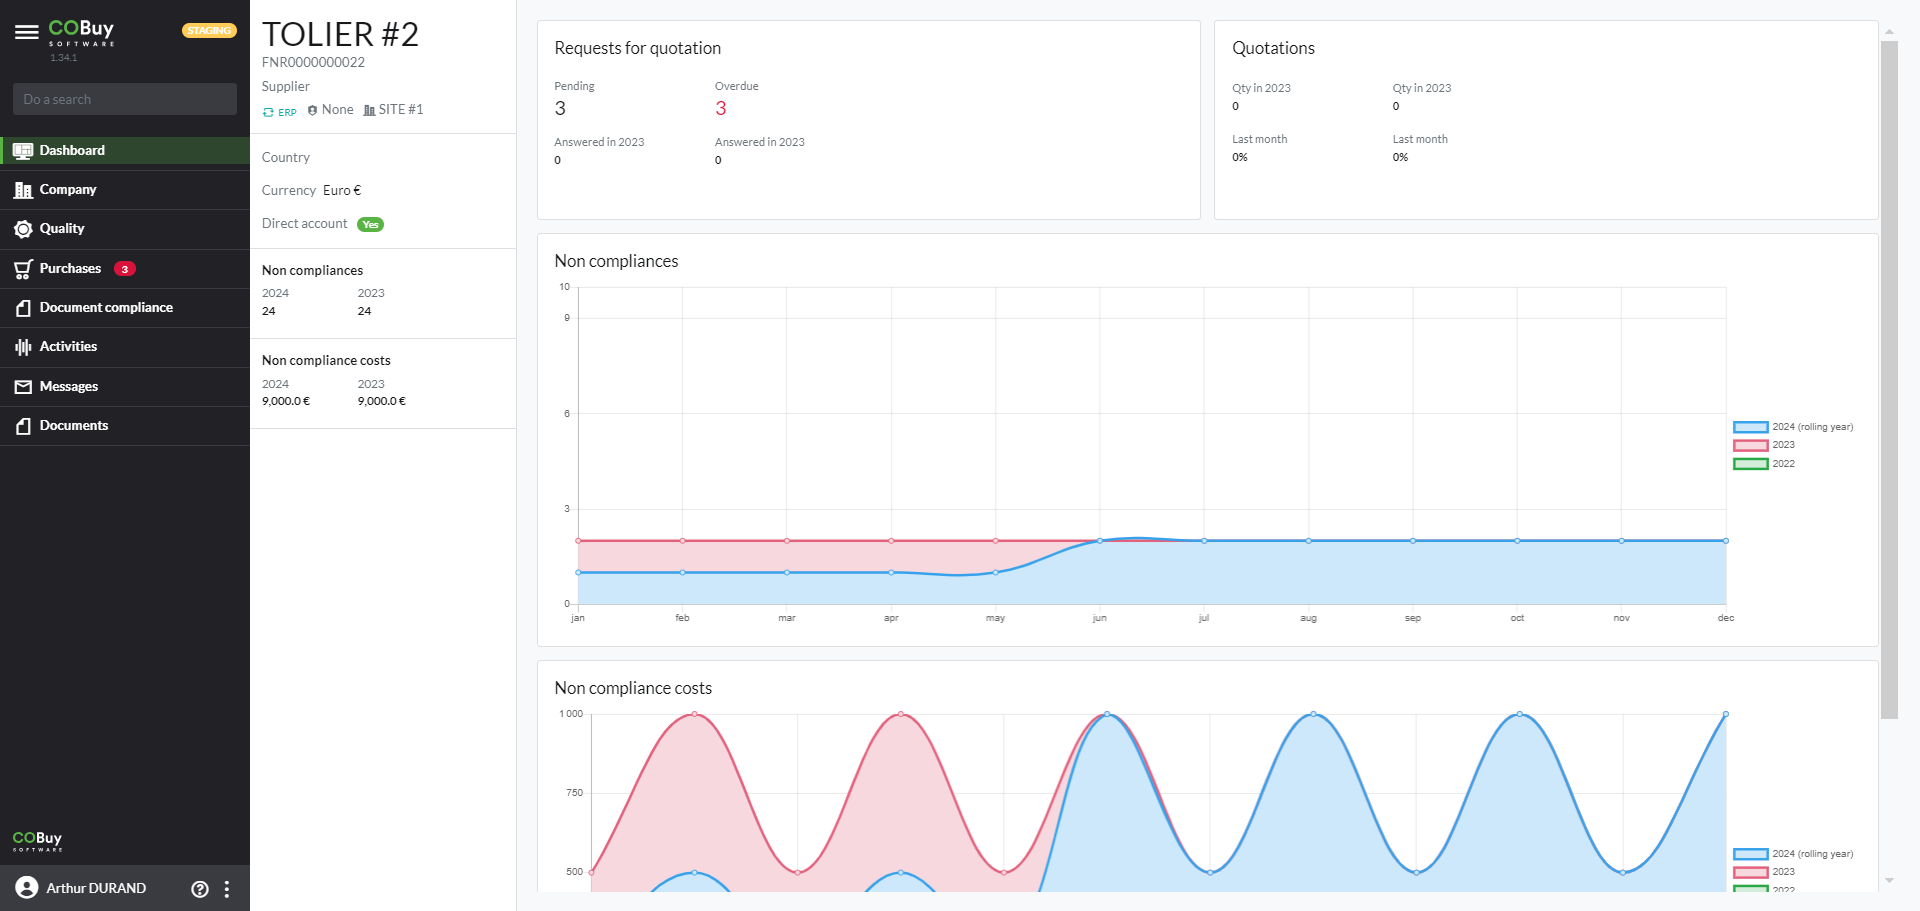Click the Messages envelope icon
Image resolution: width=1920 pixels, height=911 pixels.
point(23,387)
